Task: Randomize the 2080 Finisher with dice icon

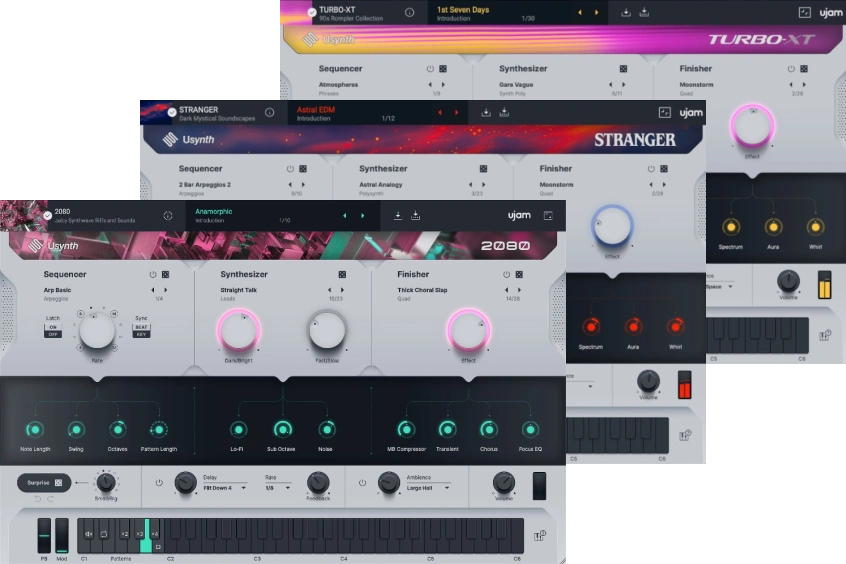Action: coord(519,275)
